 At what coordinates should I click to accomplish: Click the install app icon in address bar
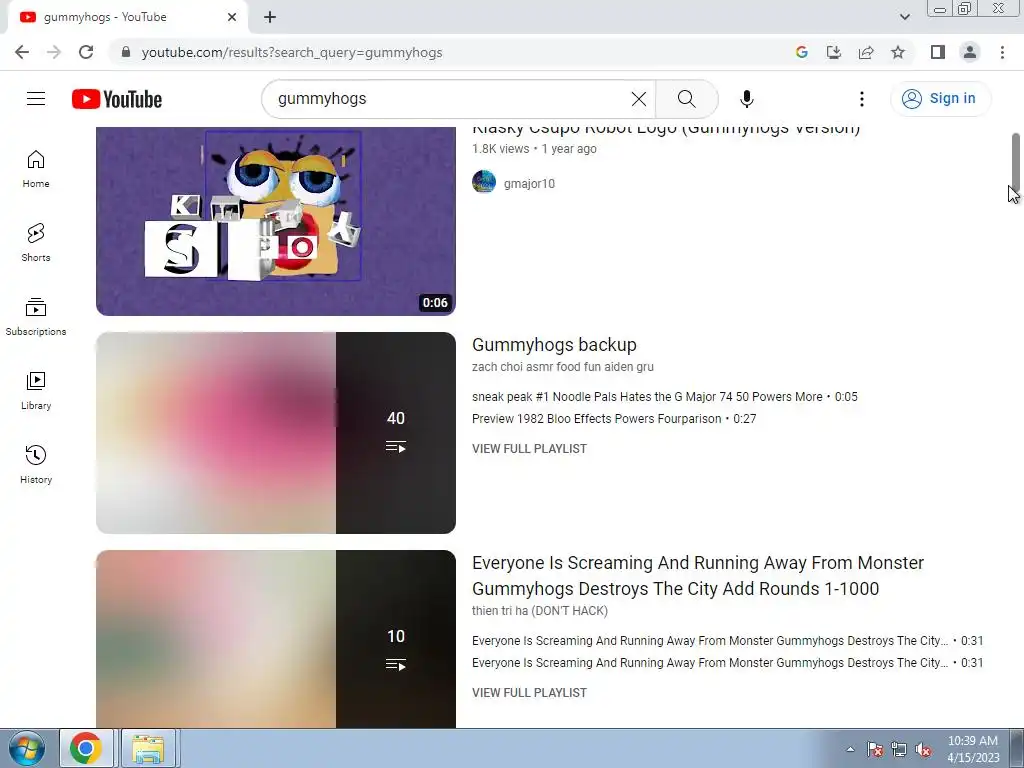[x=833, y=52]
